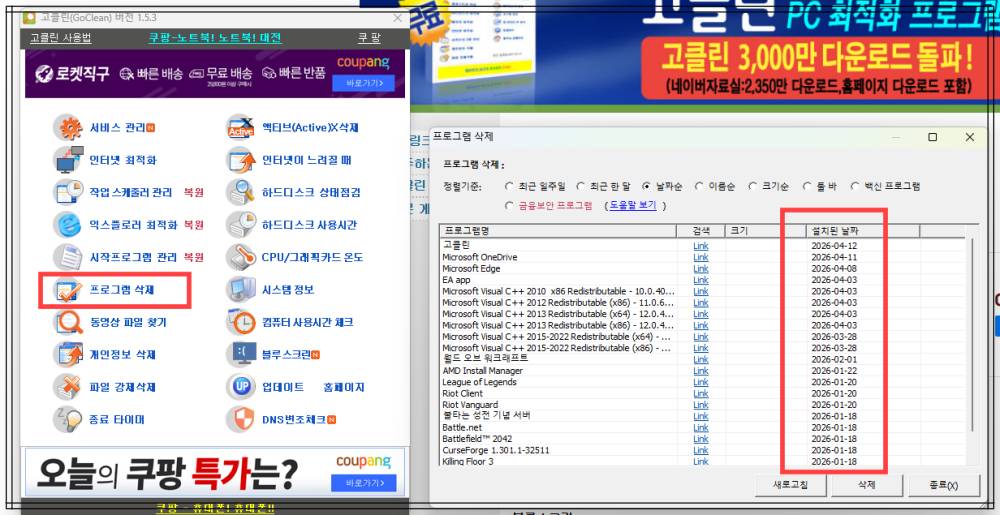Open the 홈페이지 link
Screen dimensions: 1000x515
click(344, 388)
